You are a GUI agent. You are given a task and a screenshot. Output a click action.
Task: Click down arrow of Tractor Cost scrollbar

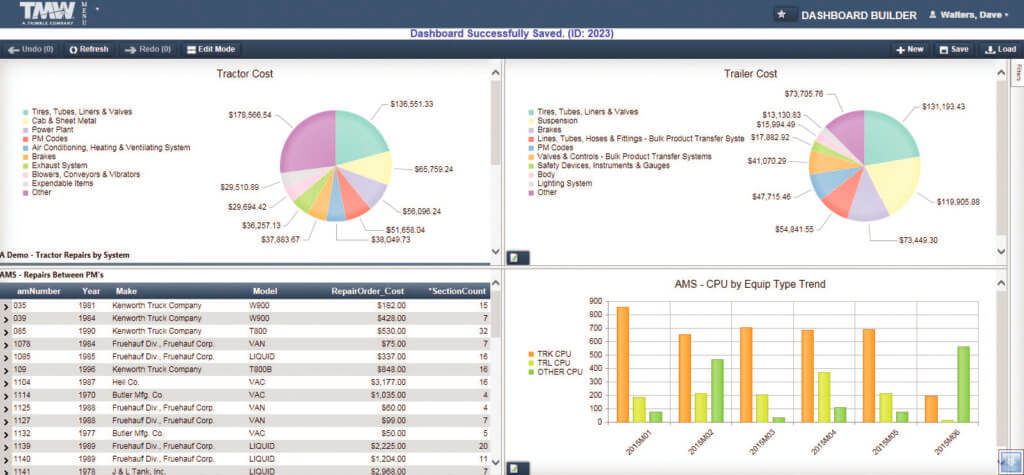click(496, 252)
